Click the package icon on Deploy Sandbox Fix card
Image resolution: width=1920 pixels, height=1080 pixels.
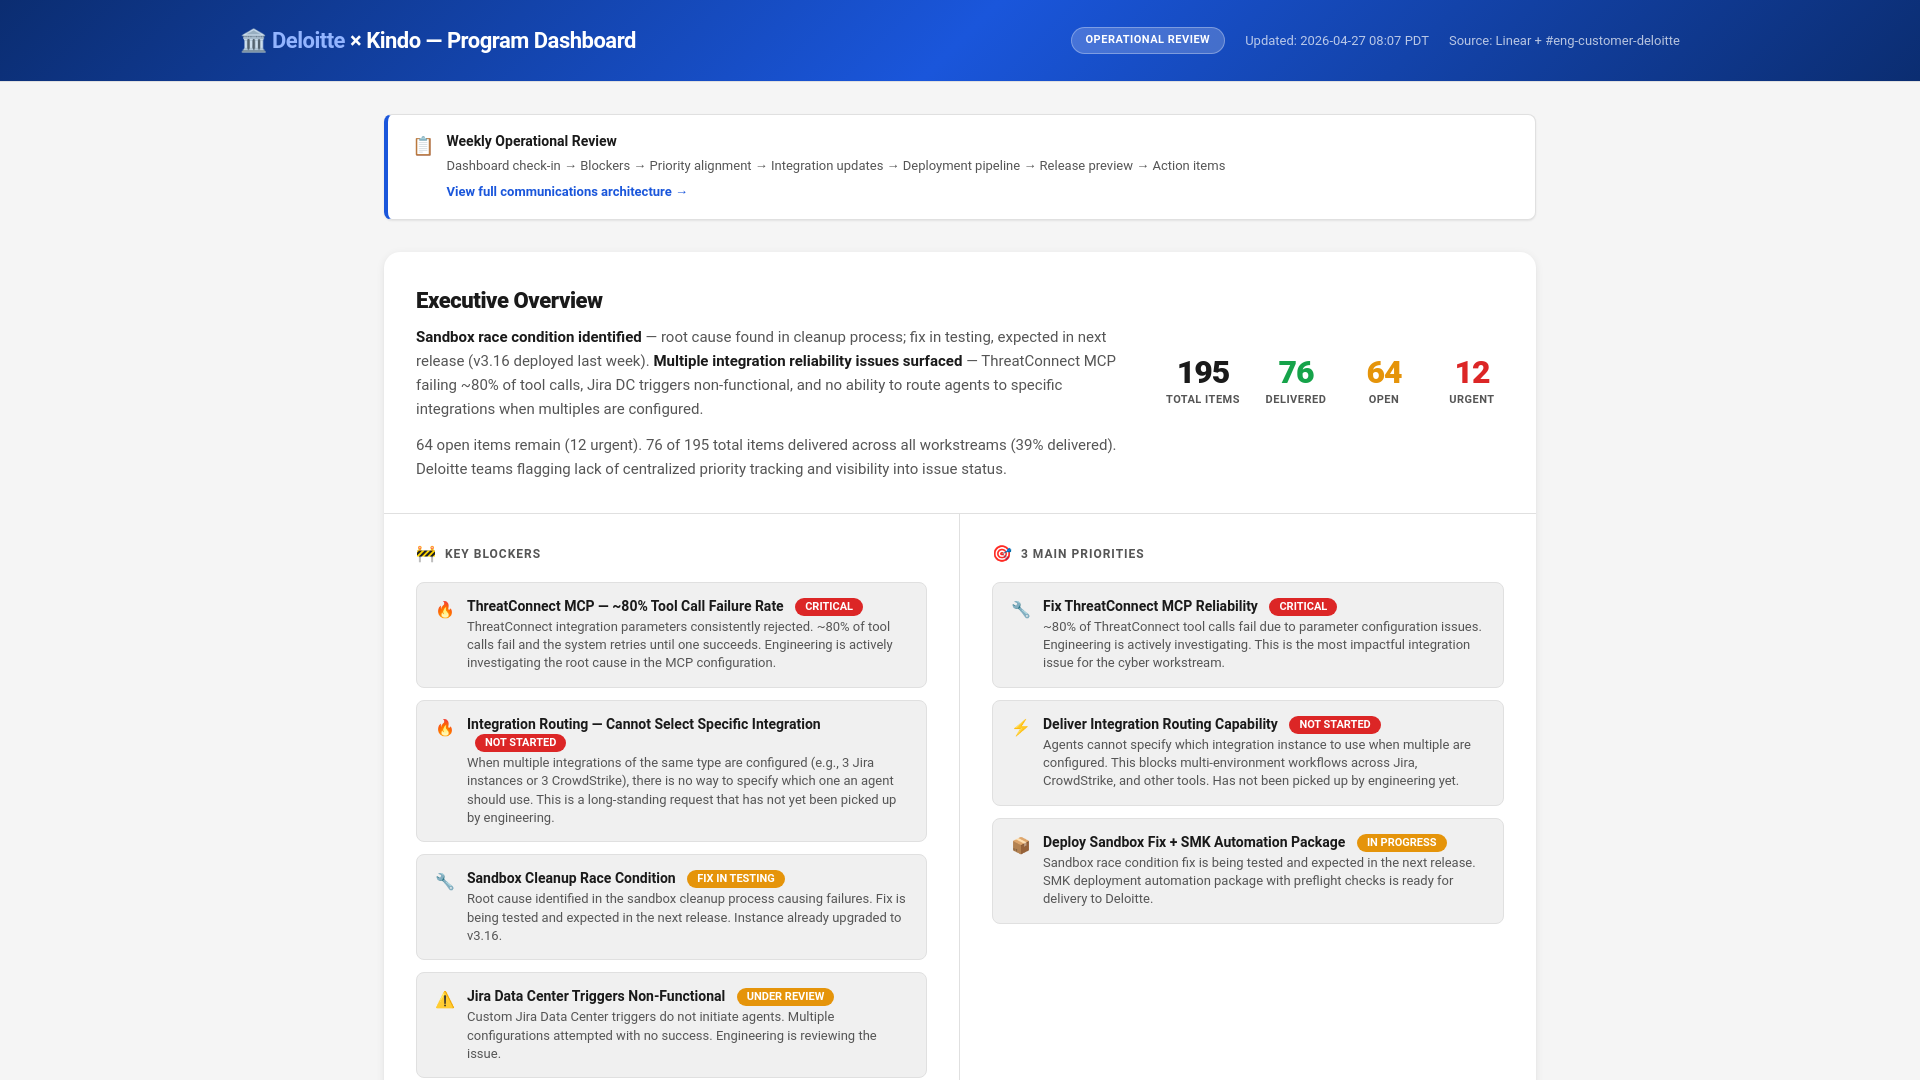[x=1021, y=846]
